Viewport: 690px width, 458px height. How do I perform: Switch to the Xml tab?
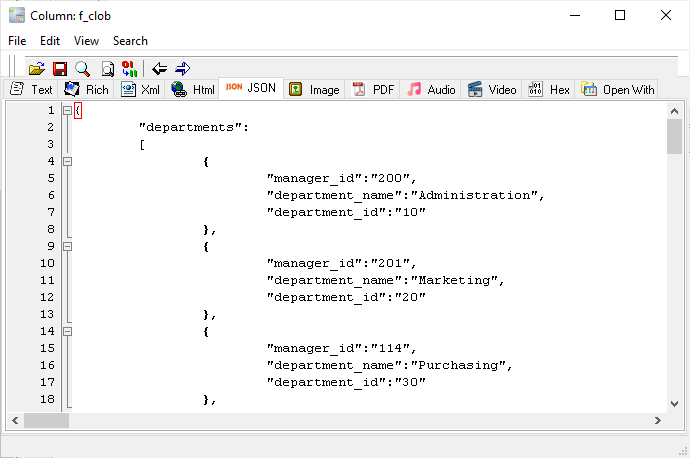(x=140, y=89)
